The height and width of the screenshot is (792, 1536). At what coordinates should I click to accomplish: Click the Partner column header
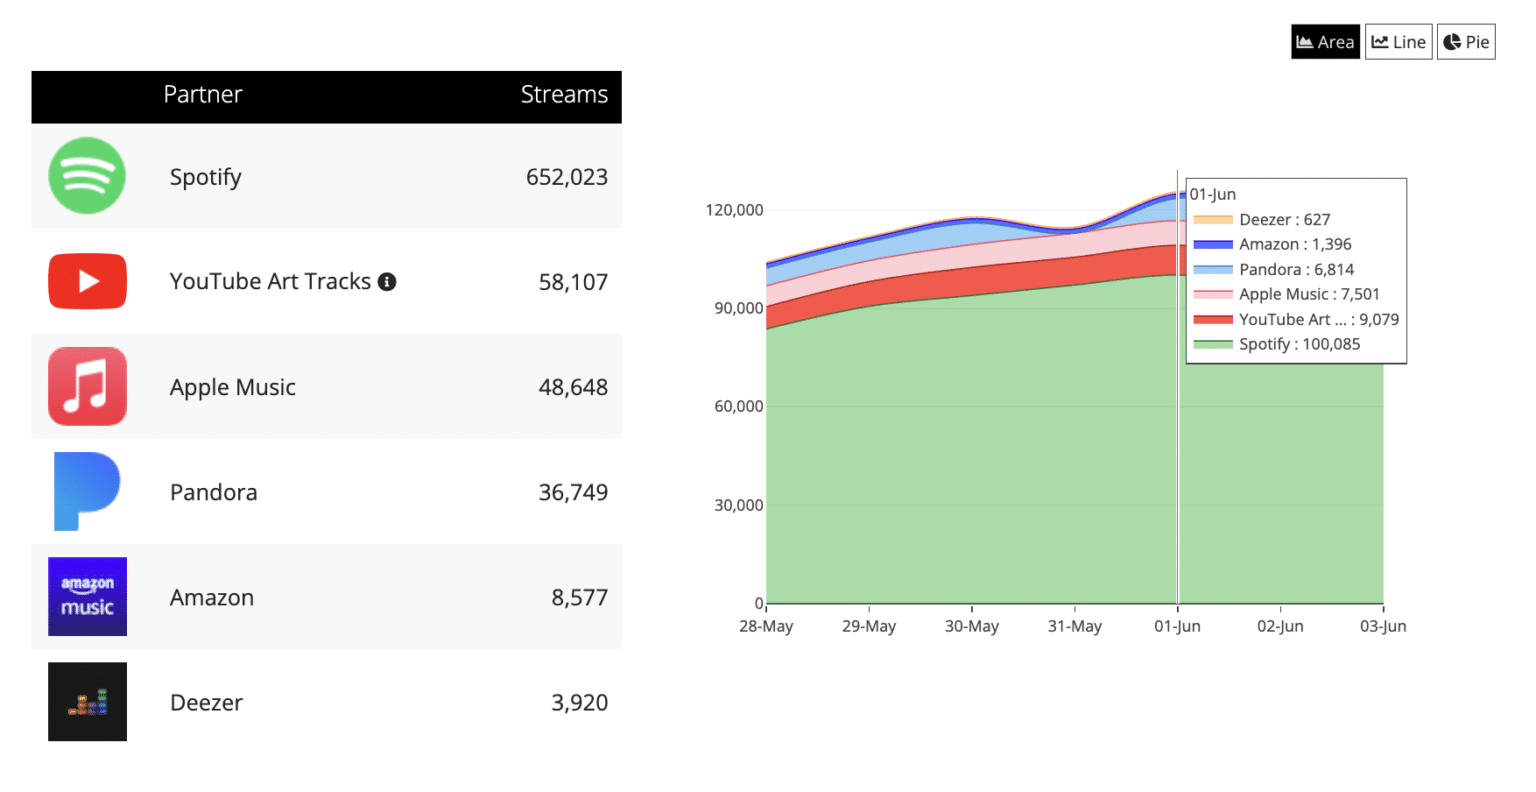pyautogui.click(x=203, y=94)
